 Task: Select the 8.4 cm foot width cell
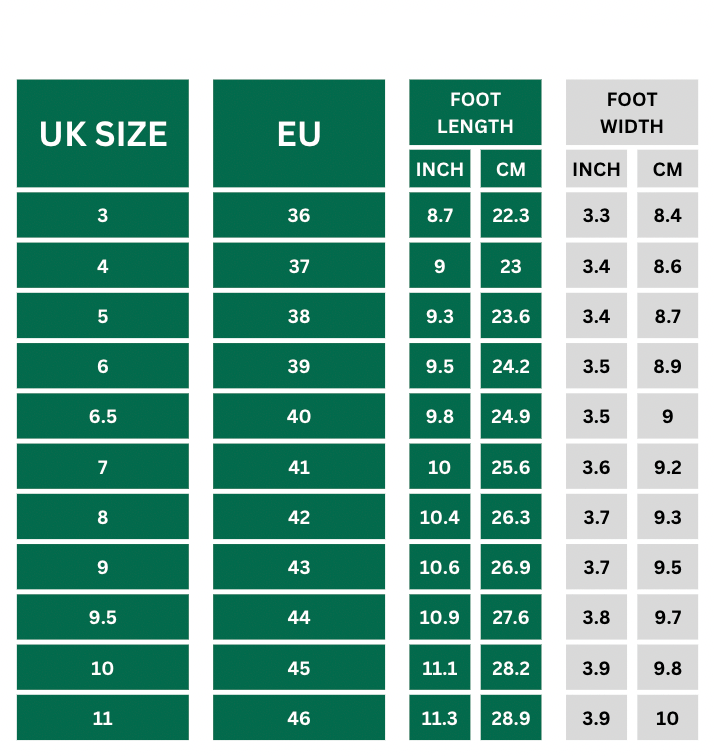pyautogui.click(x=668, y=215)
